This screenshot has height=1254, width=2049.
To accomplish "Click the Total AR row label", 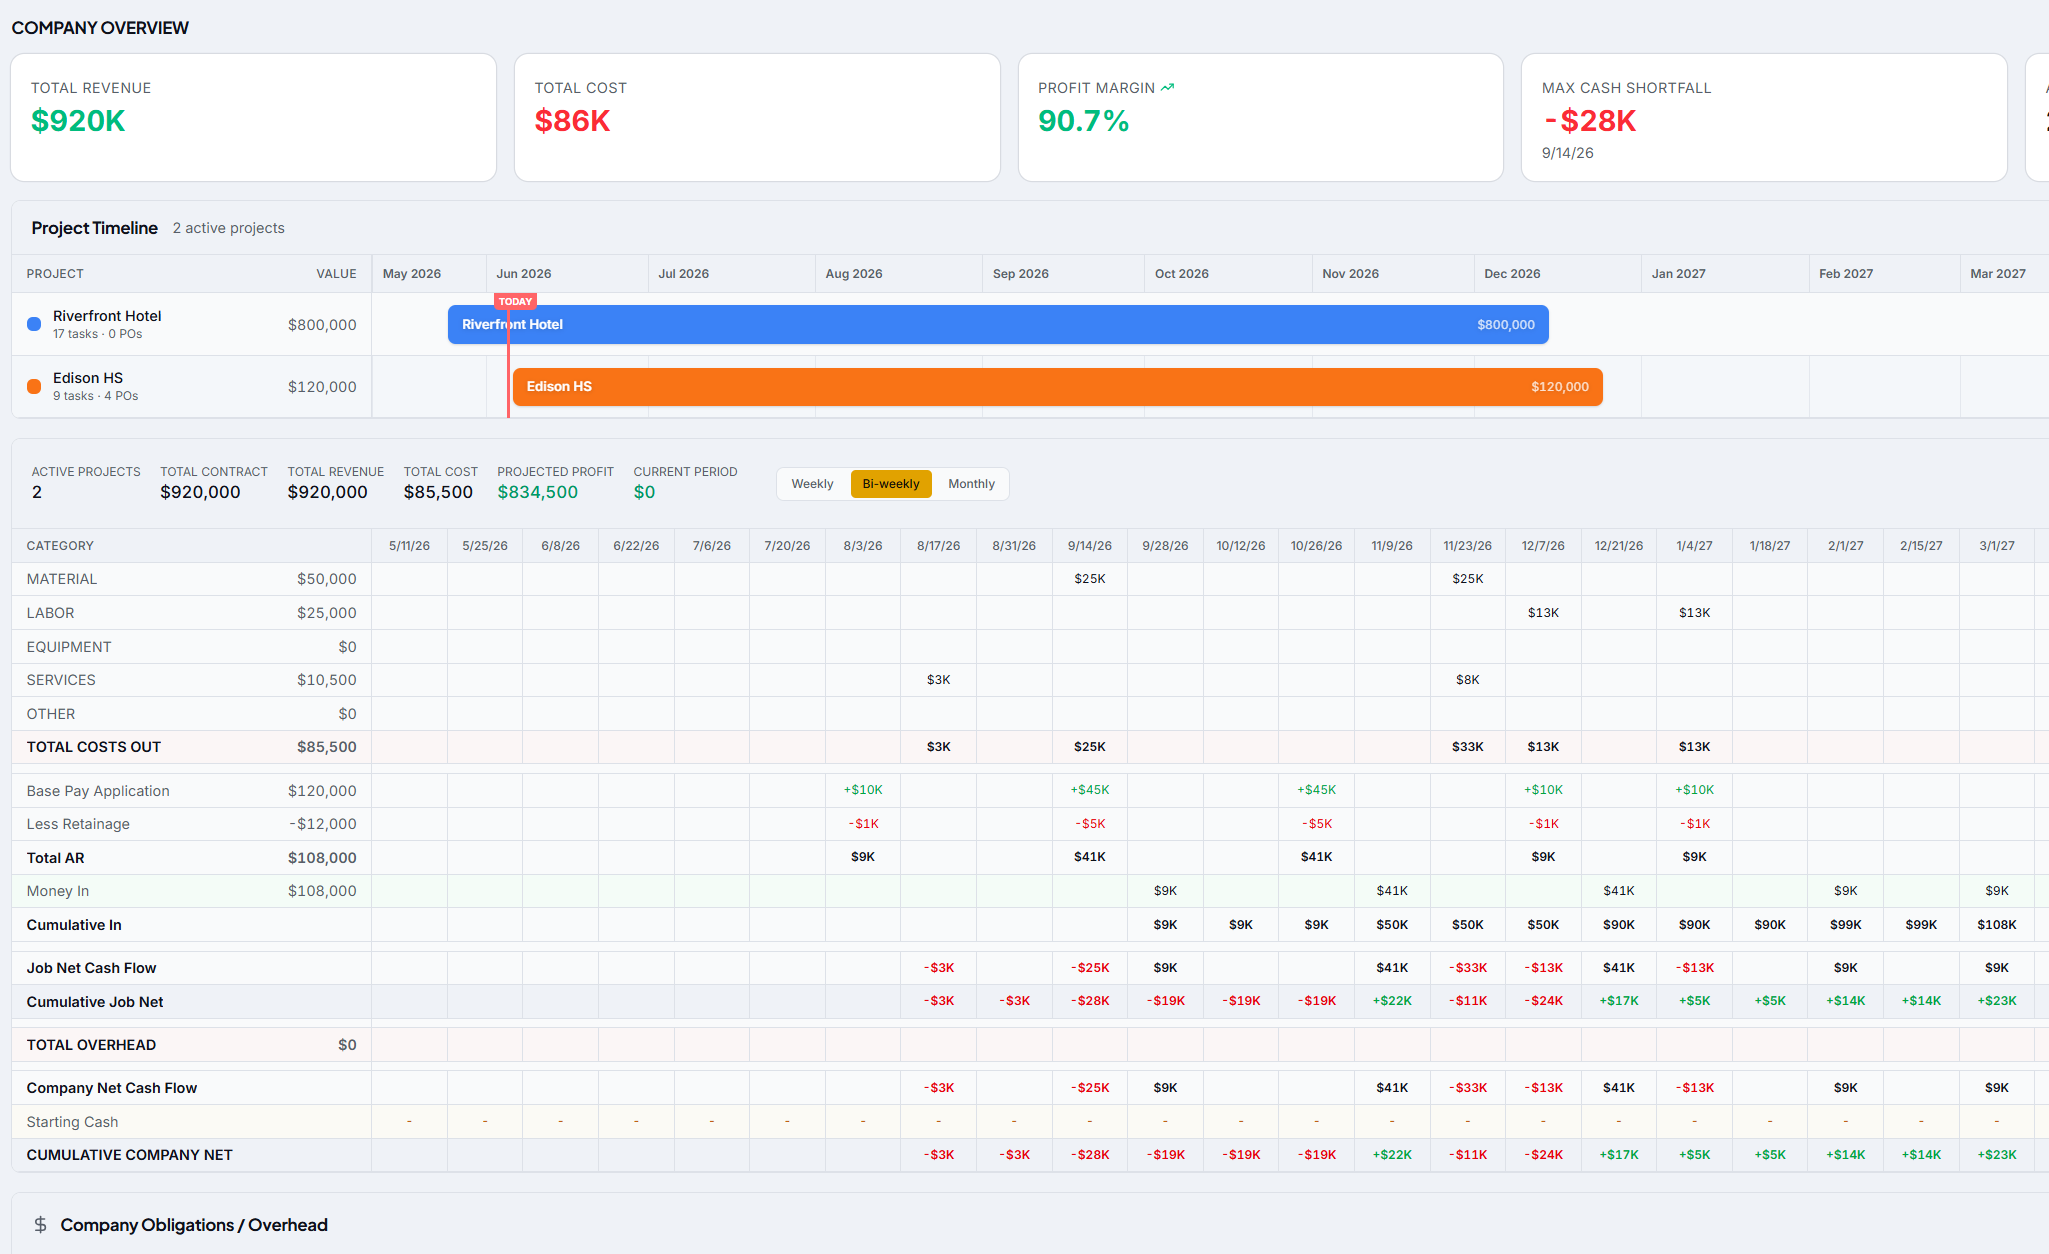I will pos(56,858).
